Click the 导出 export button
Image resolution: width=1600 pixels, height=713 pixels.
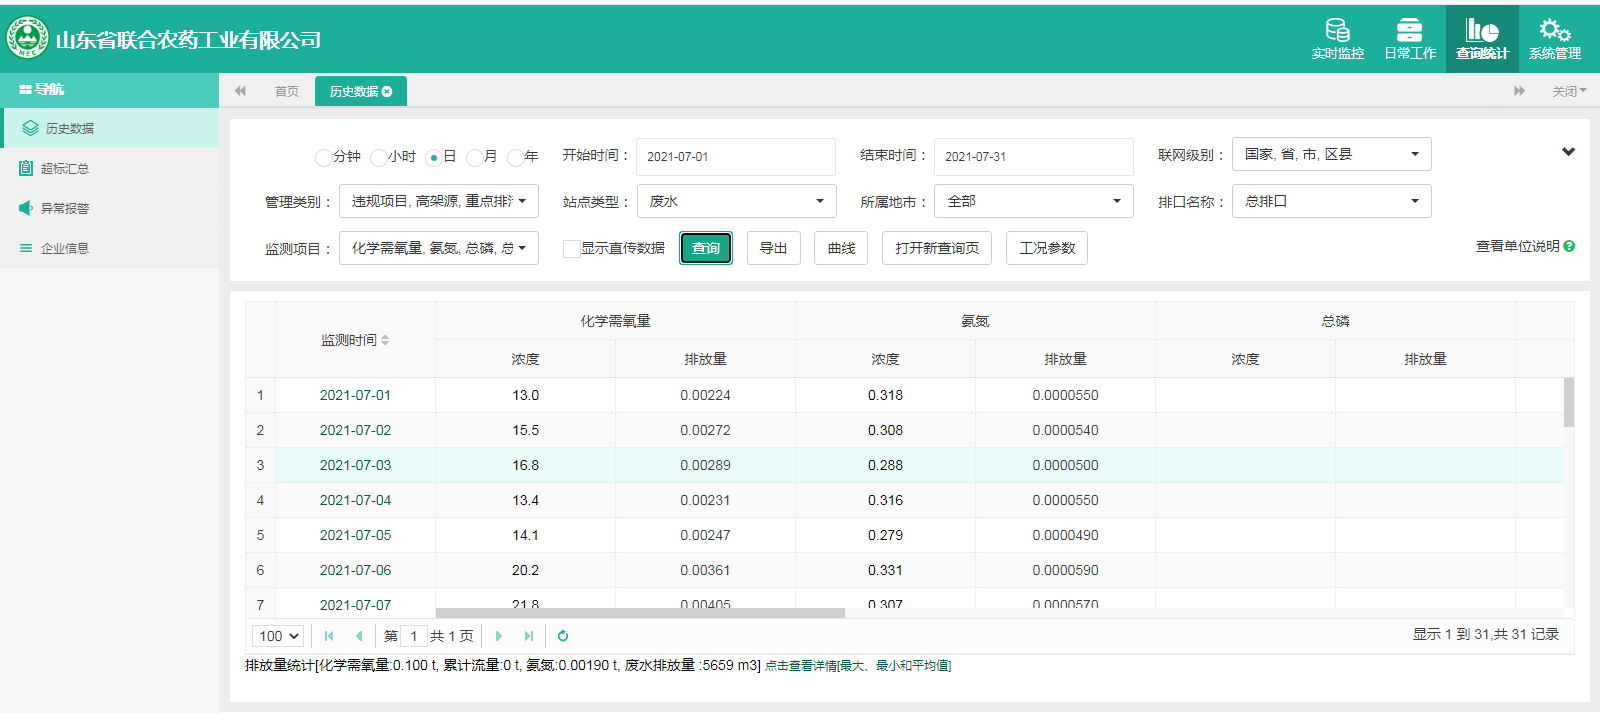(773, 248)
